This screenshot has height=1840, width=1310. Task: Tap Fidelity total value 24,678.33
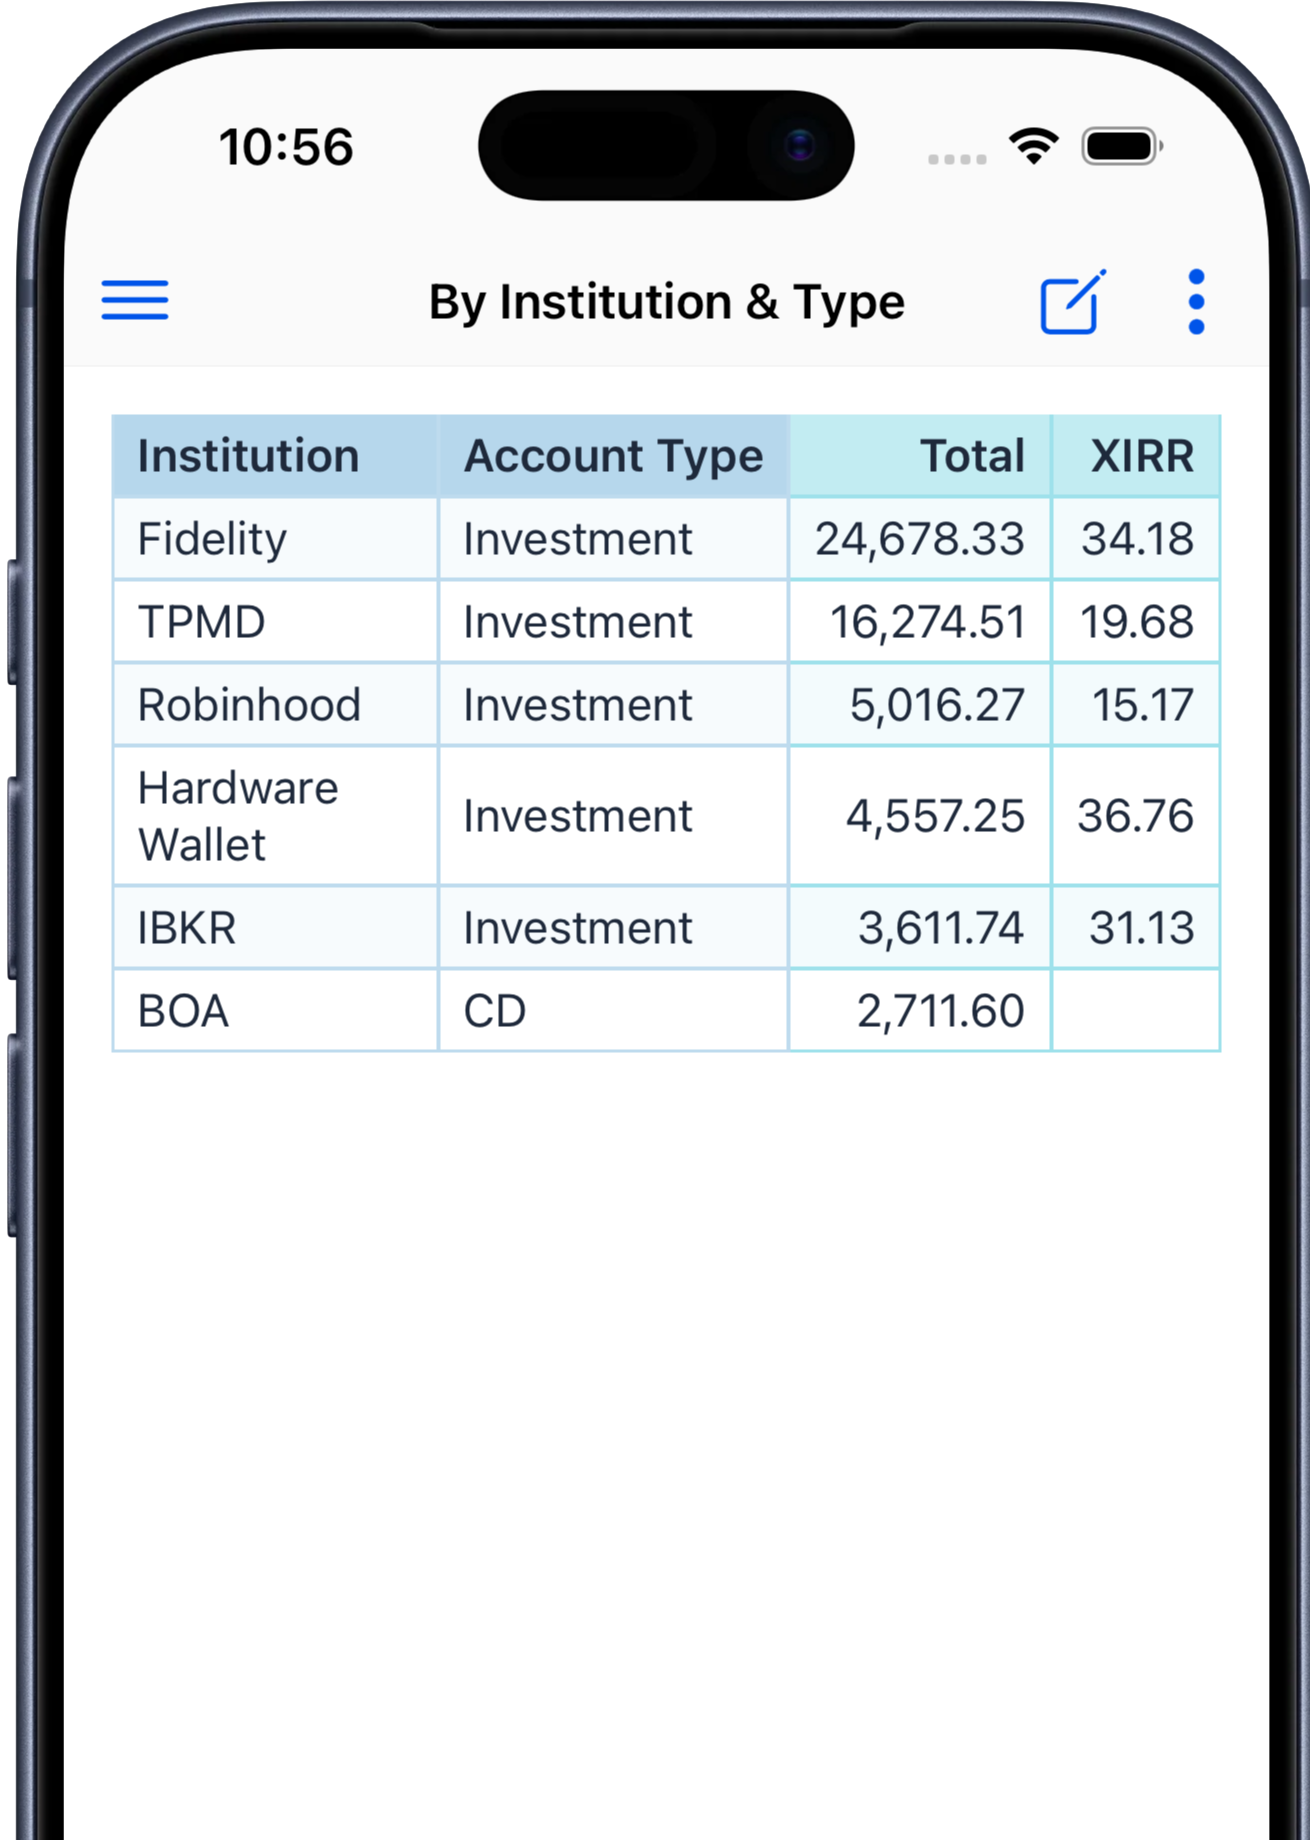coord(920,539)
